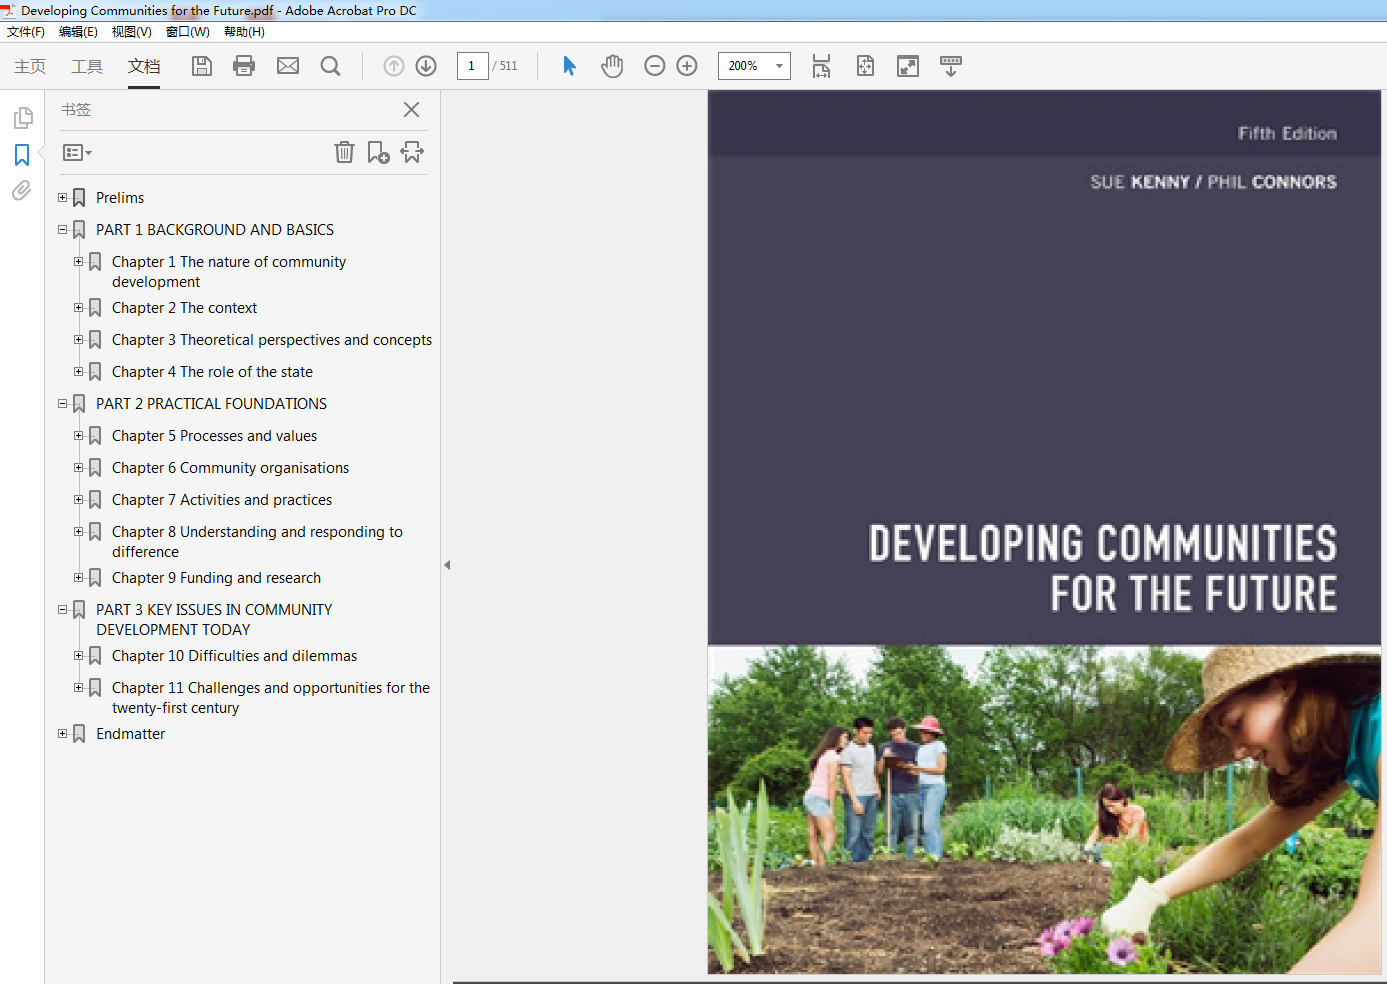Collapse the navigation pane with arrow handle
The image size is (1387, 984).
point(447,565)
